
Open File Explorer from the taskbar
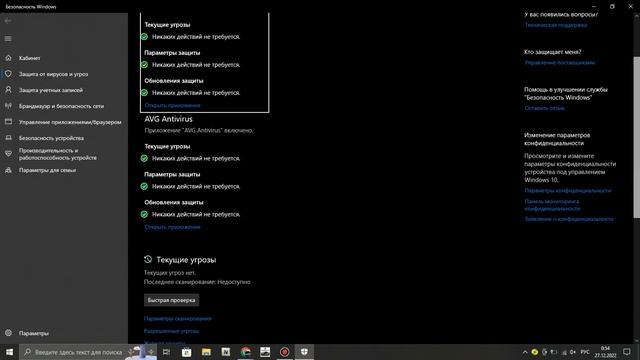206,352
